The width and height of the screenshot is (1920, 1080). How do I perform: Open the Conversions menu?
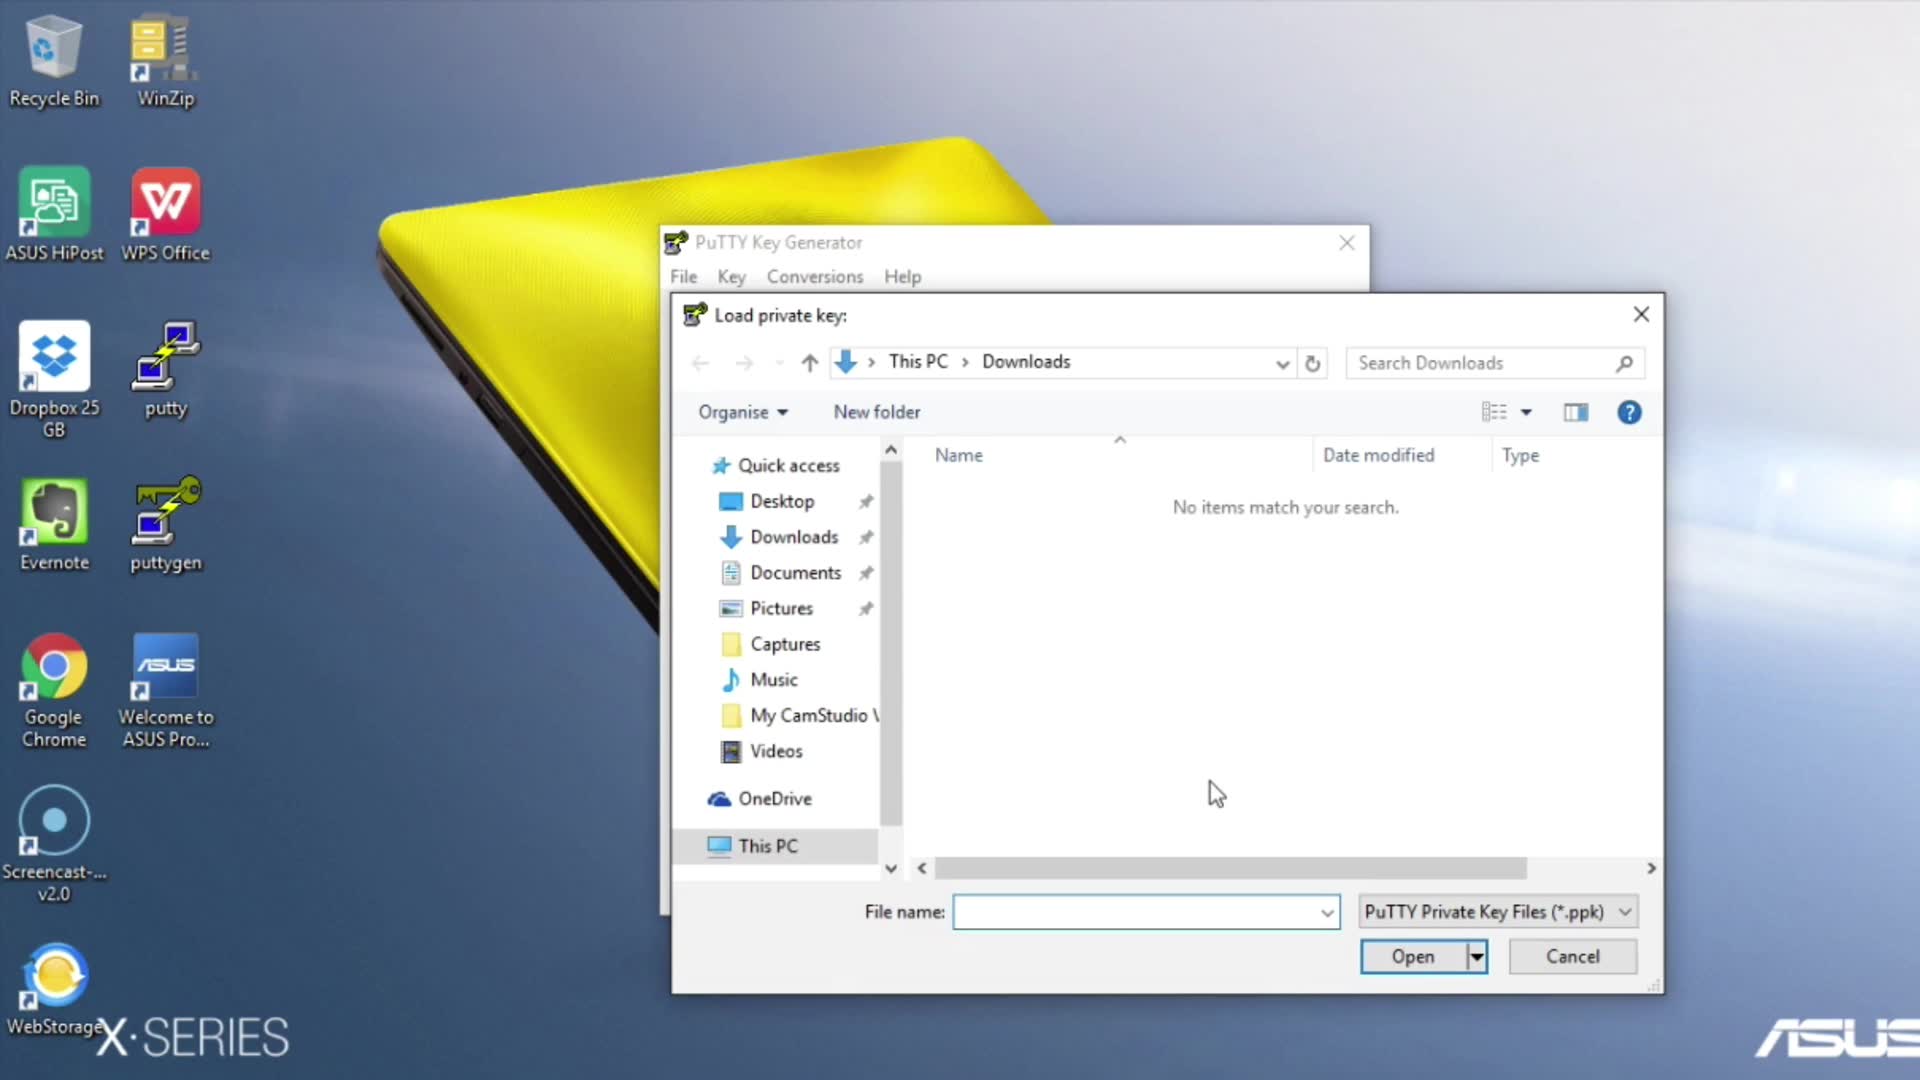[814, 276]
